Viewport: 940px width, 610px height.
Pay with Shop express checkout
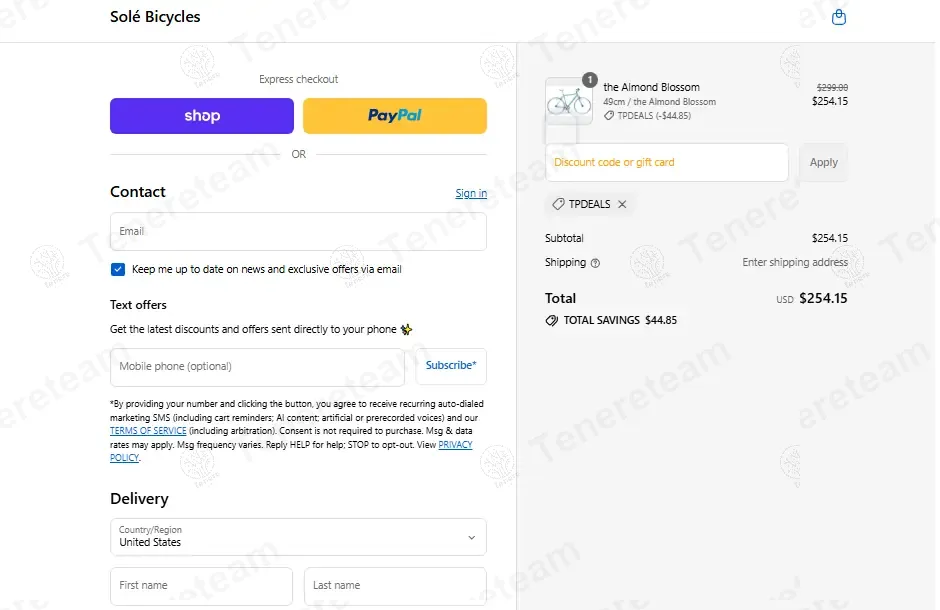click(x=202, y=116)
